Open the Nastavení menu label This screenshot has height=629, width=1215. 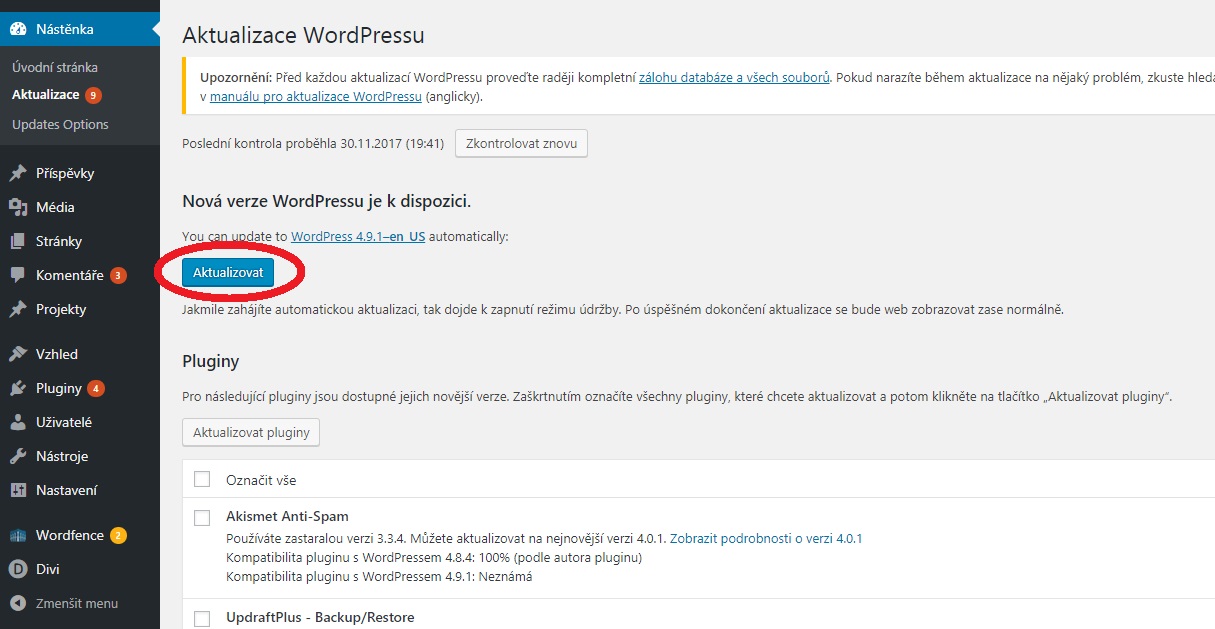[x=66, y=490]
